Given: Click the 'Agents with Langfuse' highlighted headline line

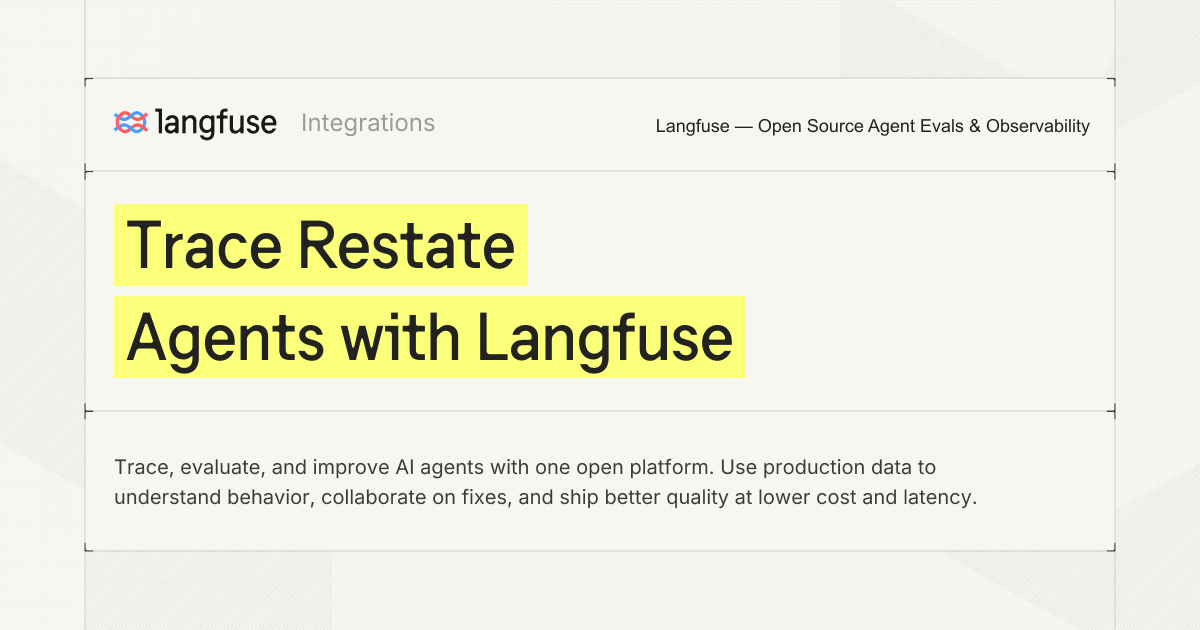Looking at the screenshot, I should (430, 337).
